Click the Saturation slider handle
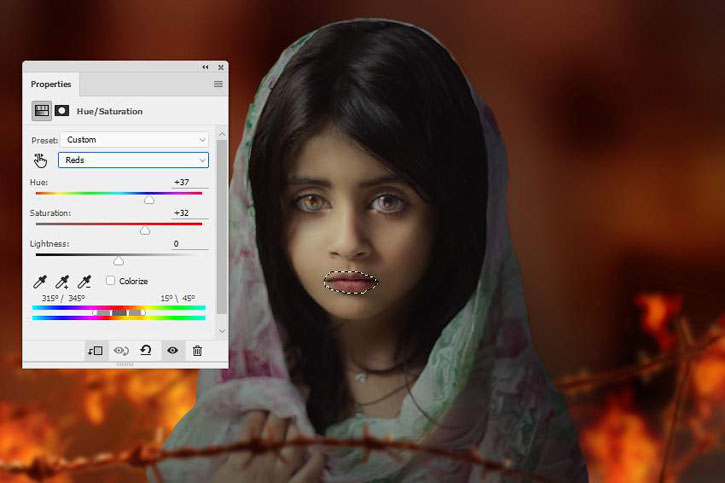This screenshot has height=483, width=725. tap(145, 230)
